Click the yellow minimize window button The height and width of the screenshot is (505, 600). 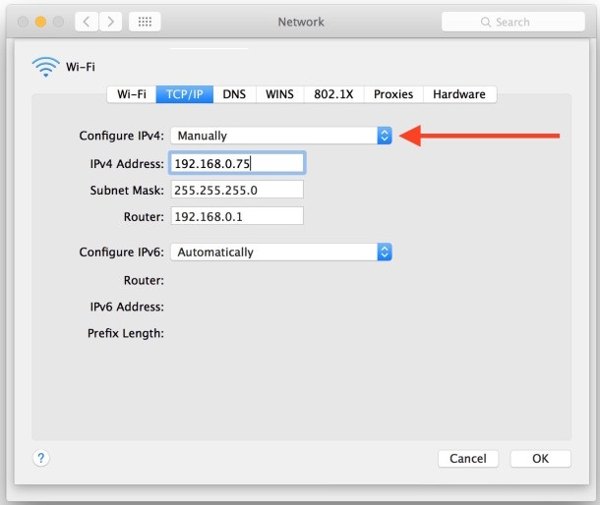tap(41, 22)
